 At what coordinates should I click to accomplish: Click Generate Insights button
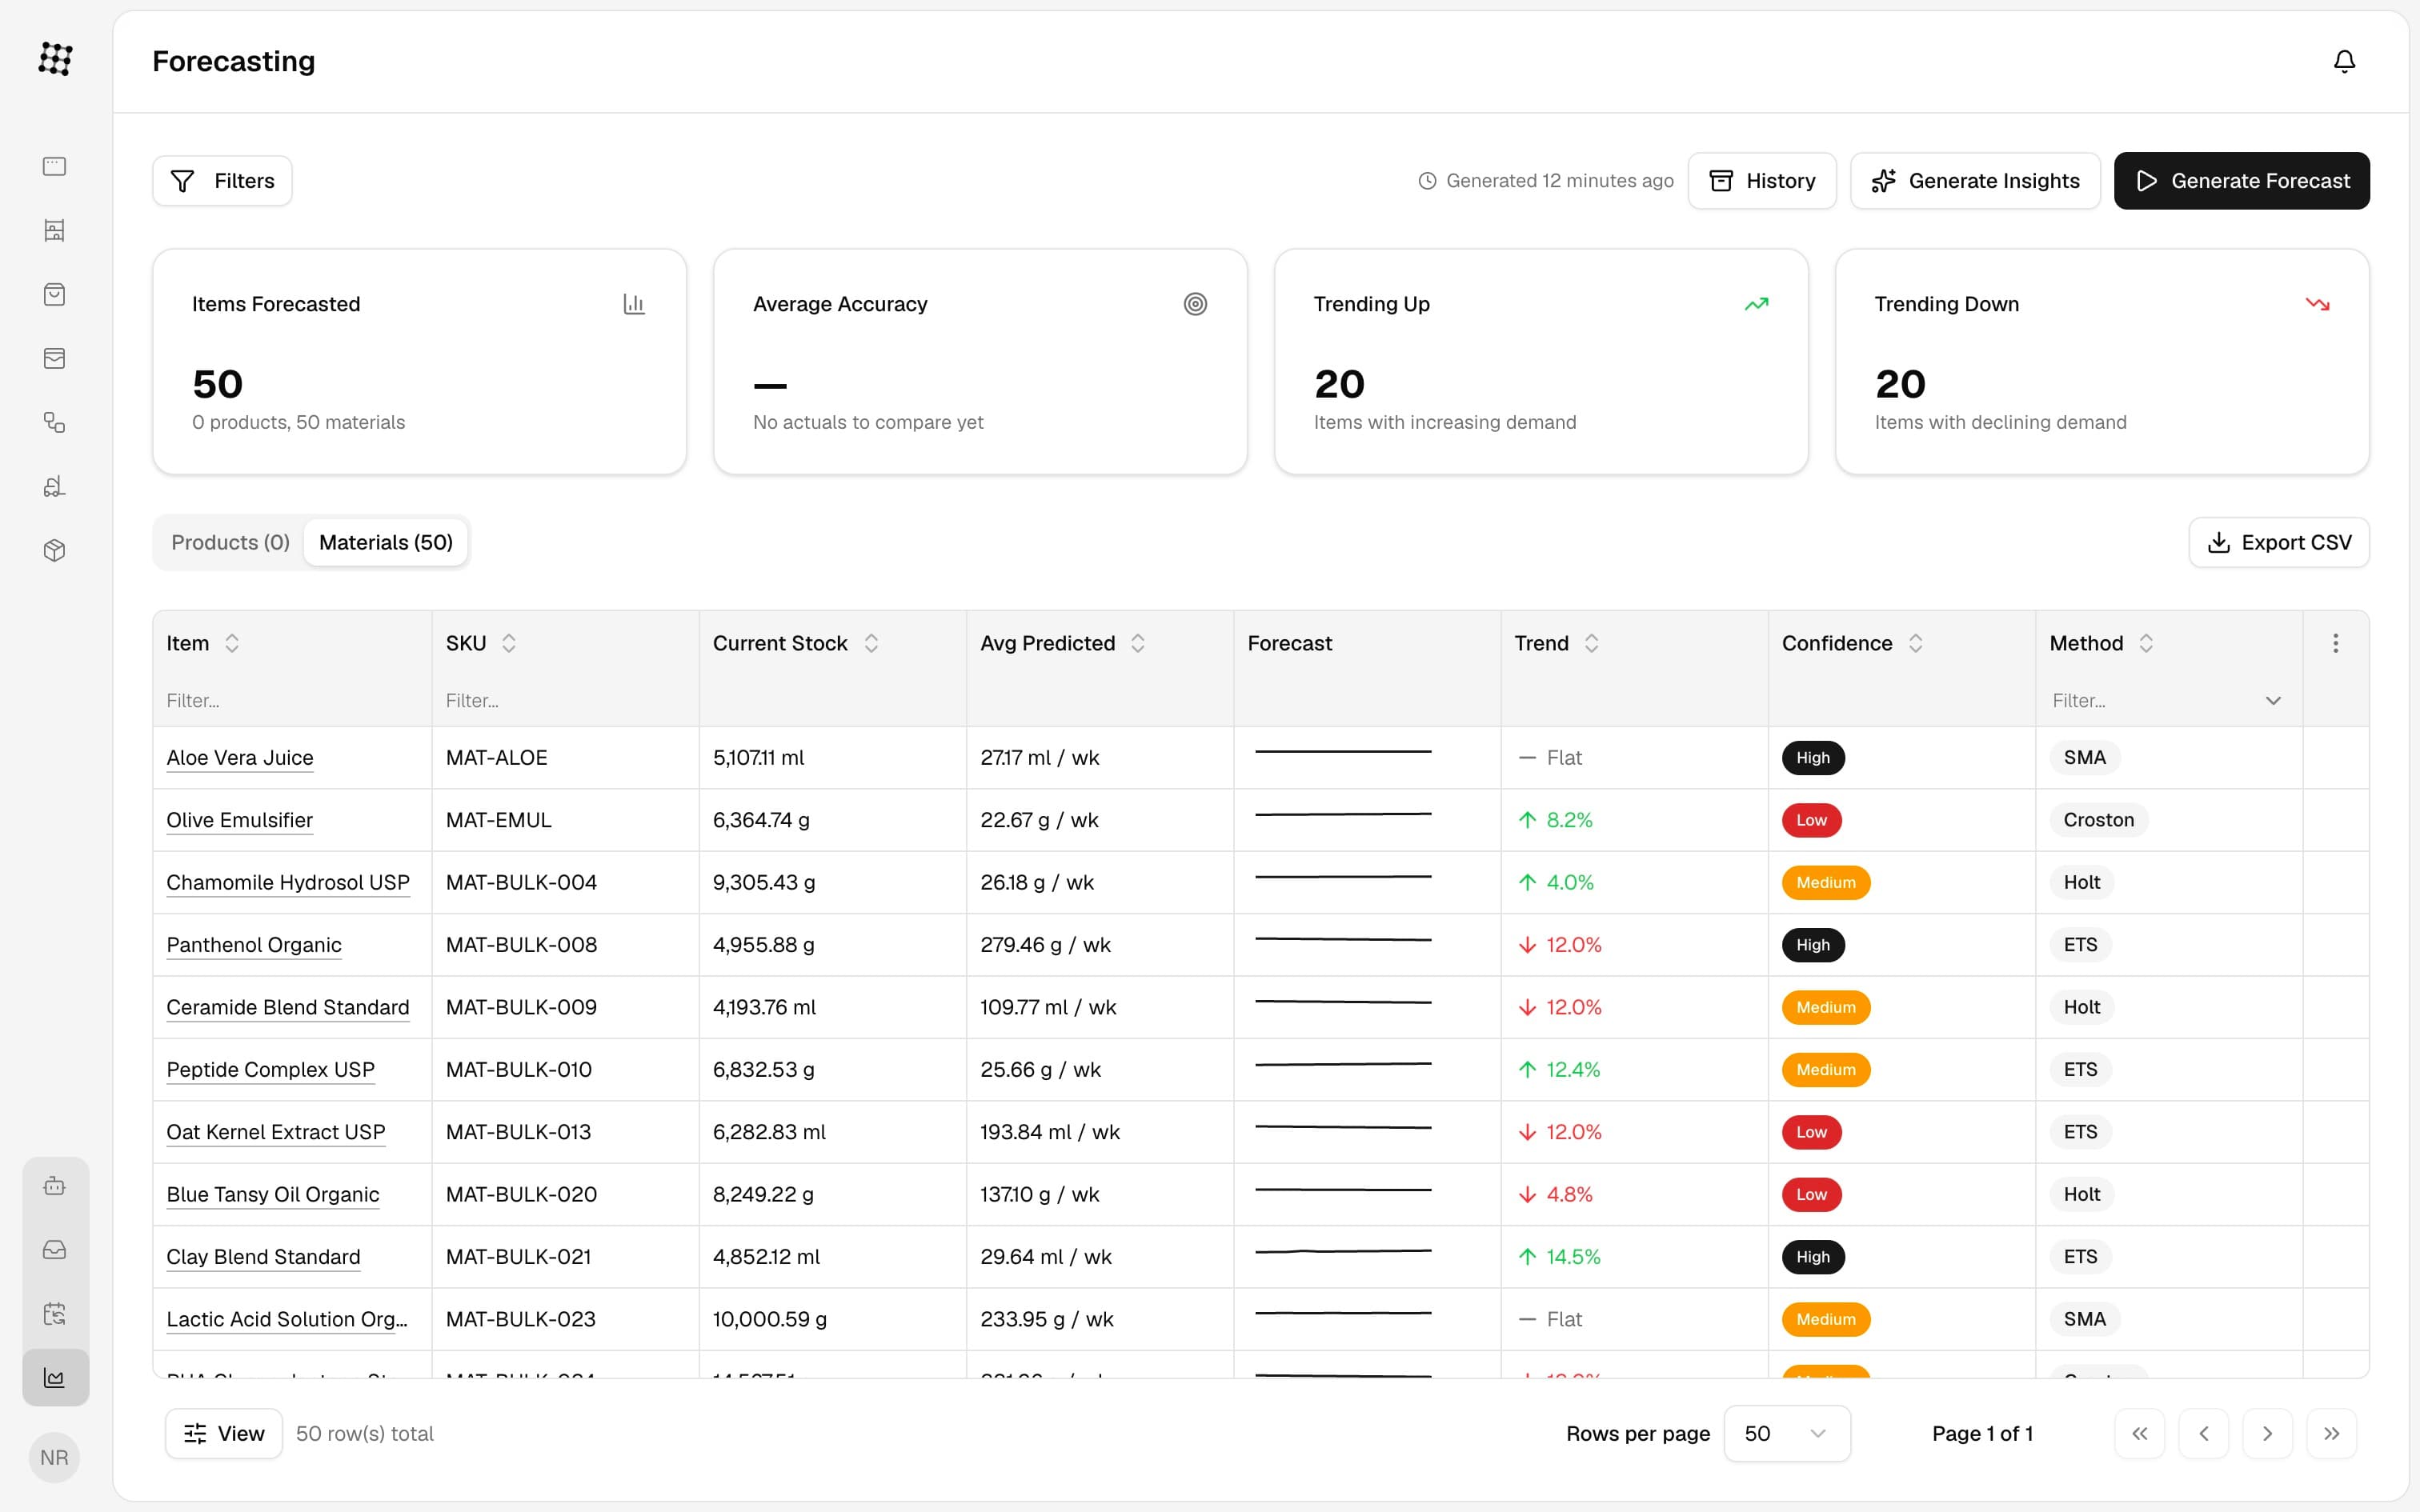pos(1975,181)
